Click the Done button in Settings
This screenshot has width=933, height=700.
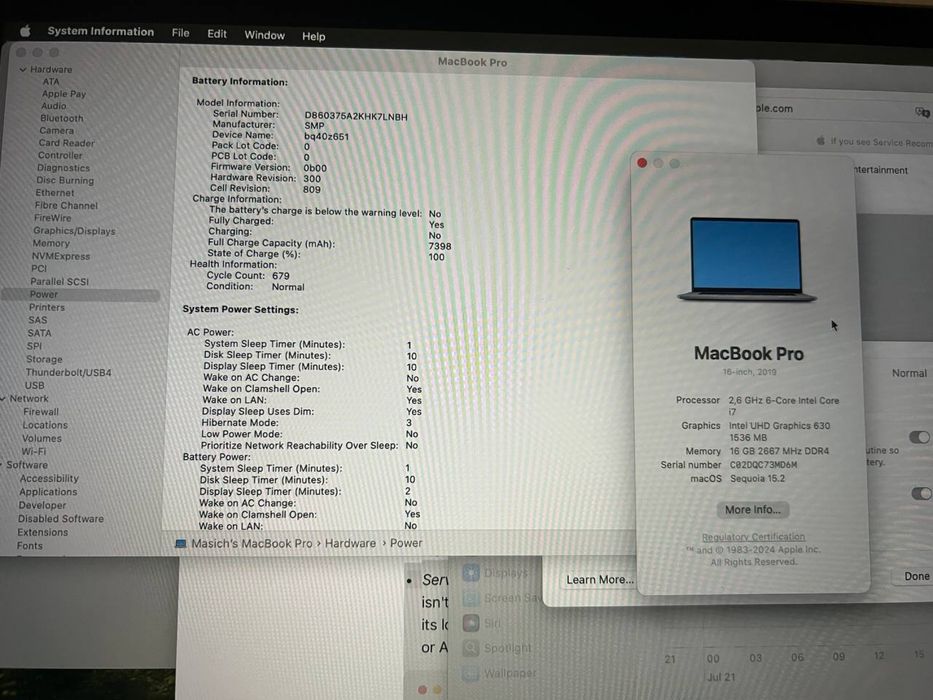point(916,576)
